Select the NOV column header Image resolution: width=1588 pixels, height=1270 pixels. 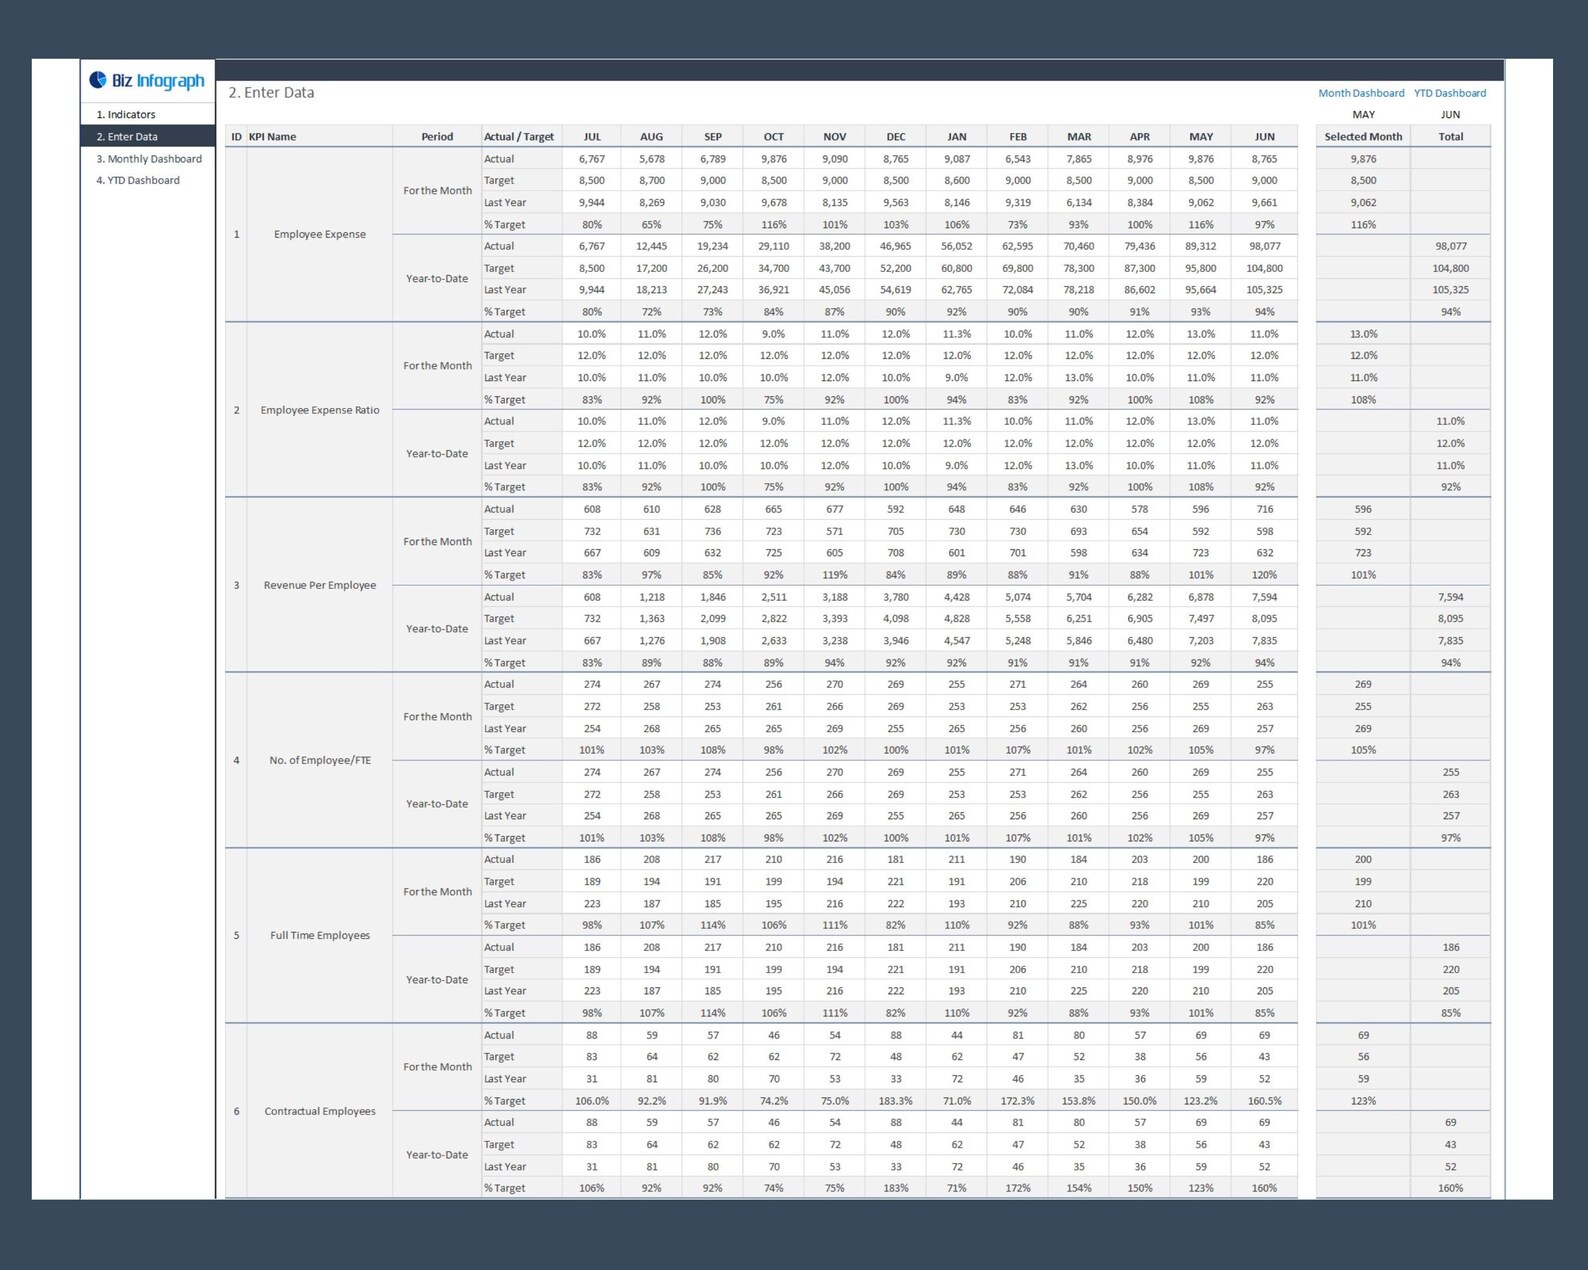(x=834, y=136)
